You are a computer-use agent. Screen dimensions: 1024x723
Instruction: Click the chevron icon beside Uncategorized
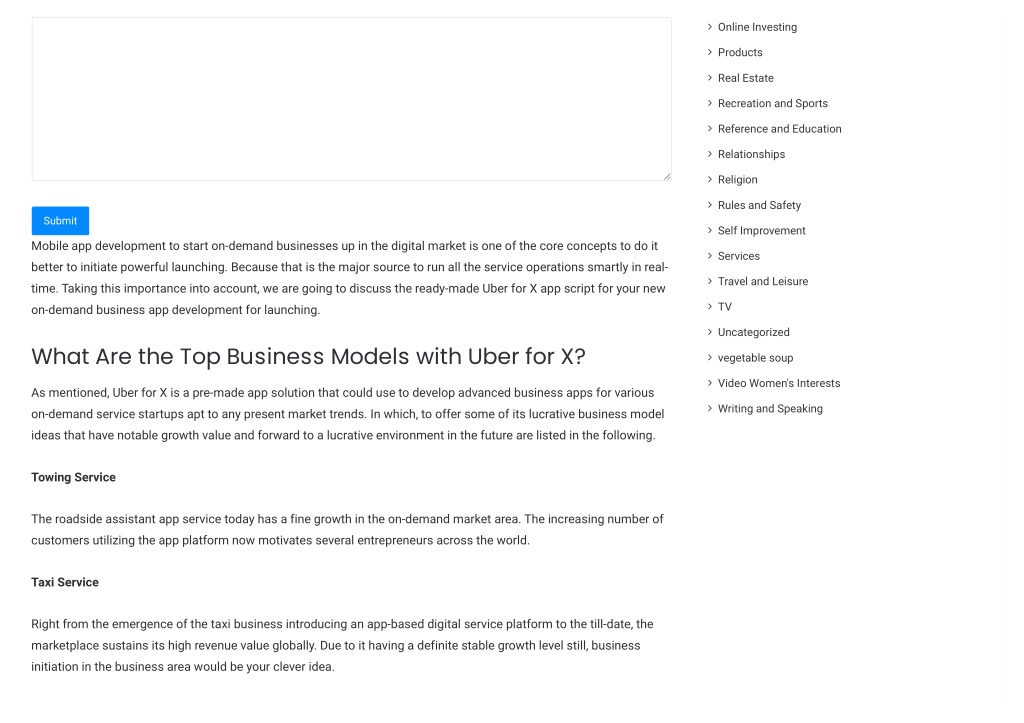click(710, 332)
